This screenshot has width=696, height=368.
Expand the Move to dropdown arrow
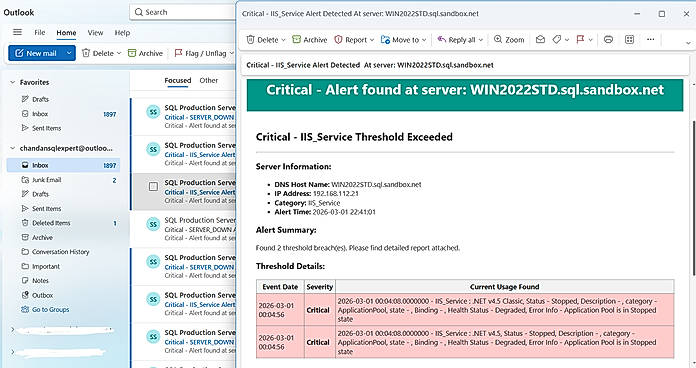[424, 40]
